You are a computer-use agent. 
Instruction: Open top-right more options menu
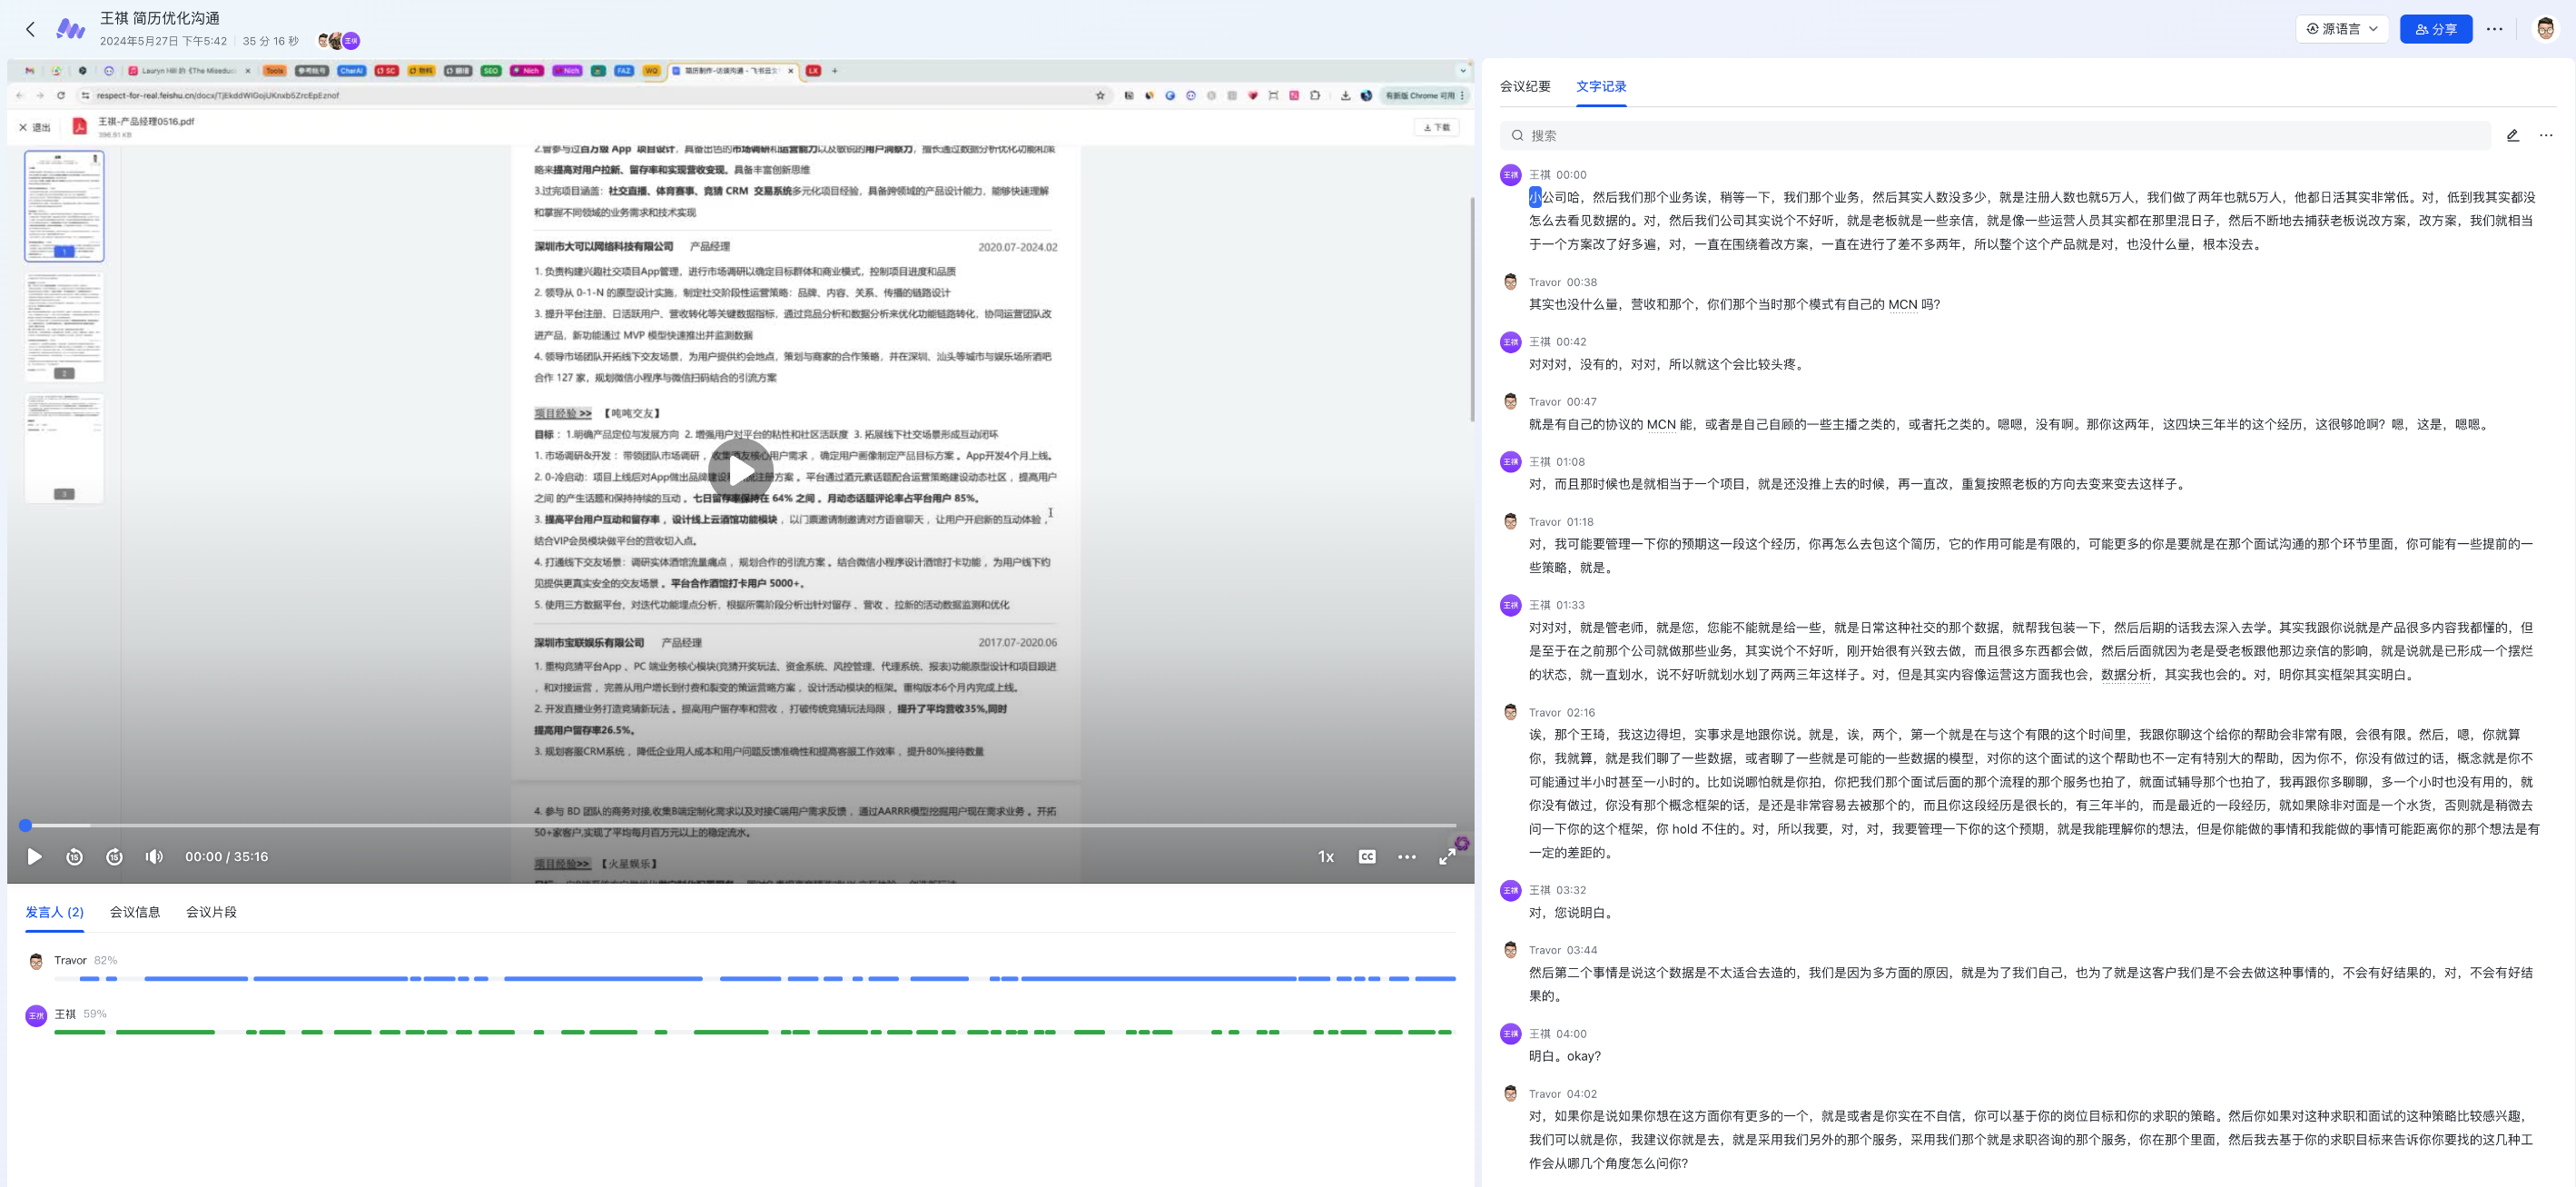pyautogui.click(x=2495, y=29)
